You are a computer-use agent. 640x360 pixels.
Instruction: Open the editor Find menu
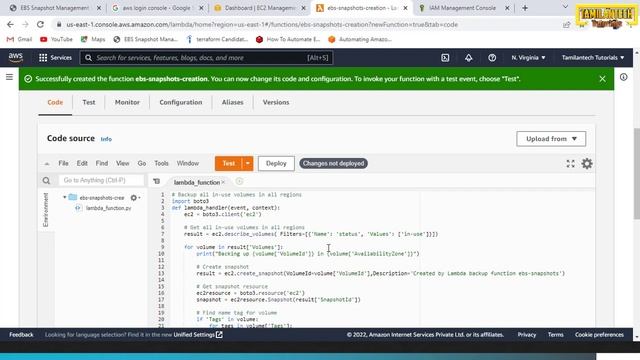[x=102, y=163]
